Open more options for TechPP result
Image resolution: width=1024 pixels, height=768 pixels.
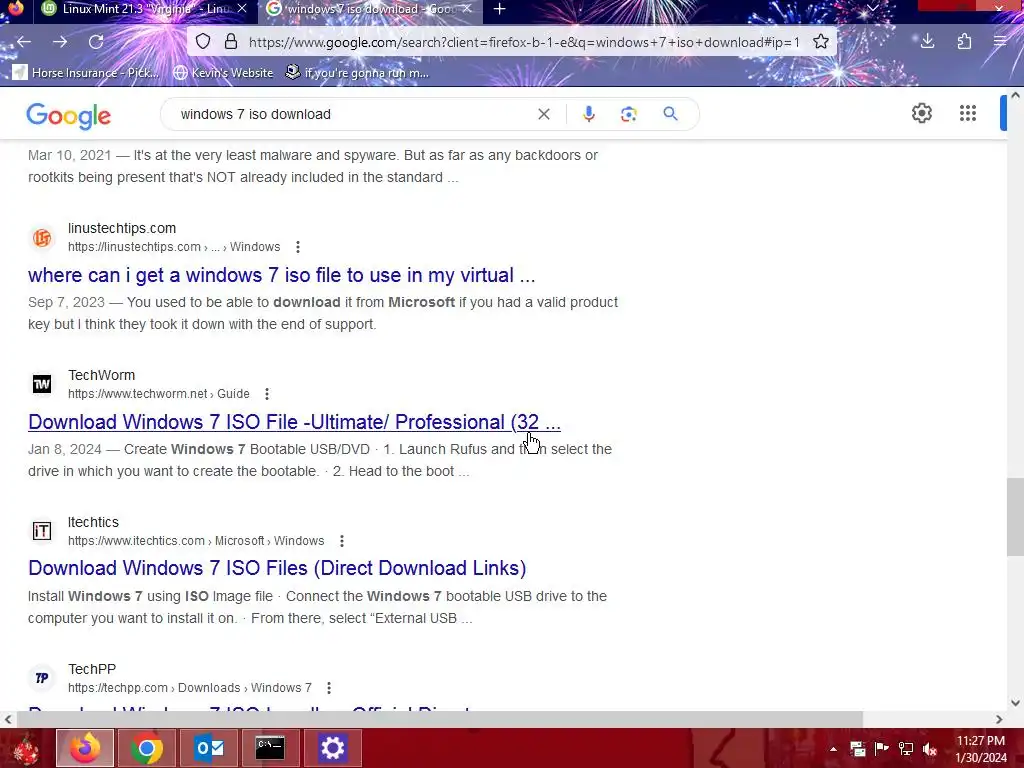pos(328,688)
